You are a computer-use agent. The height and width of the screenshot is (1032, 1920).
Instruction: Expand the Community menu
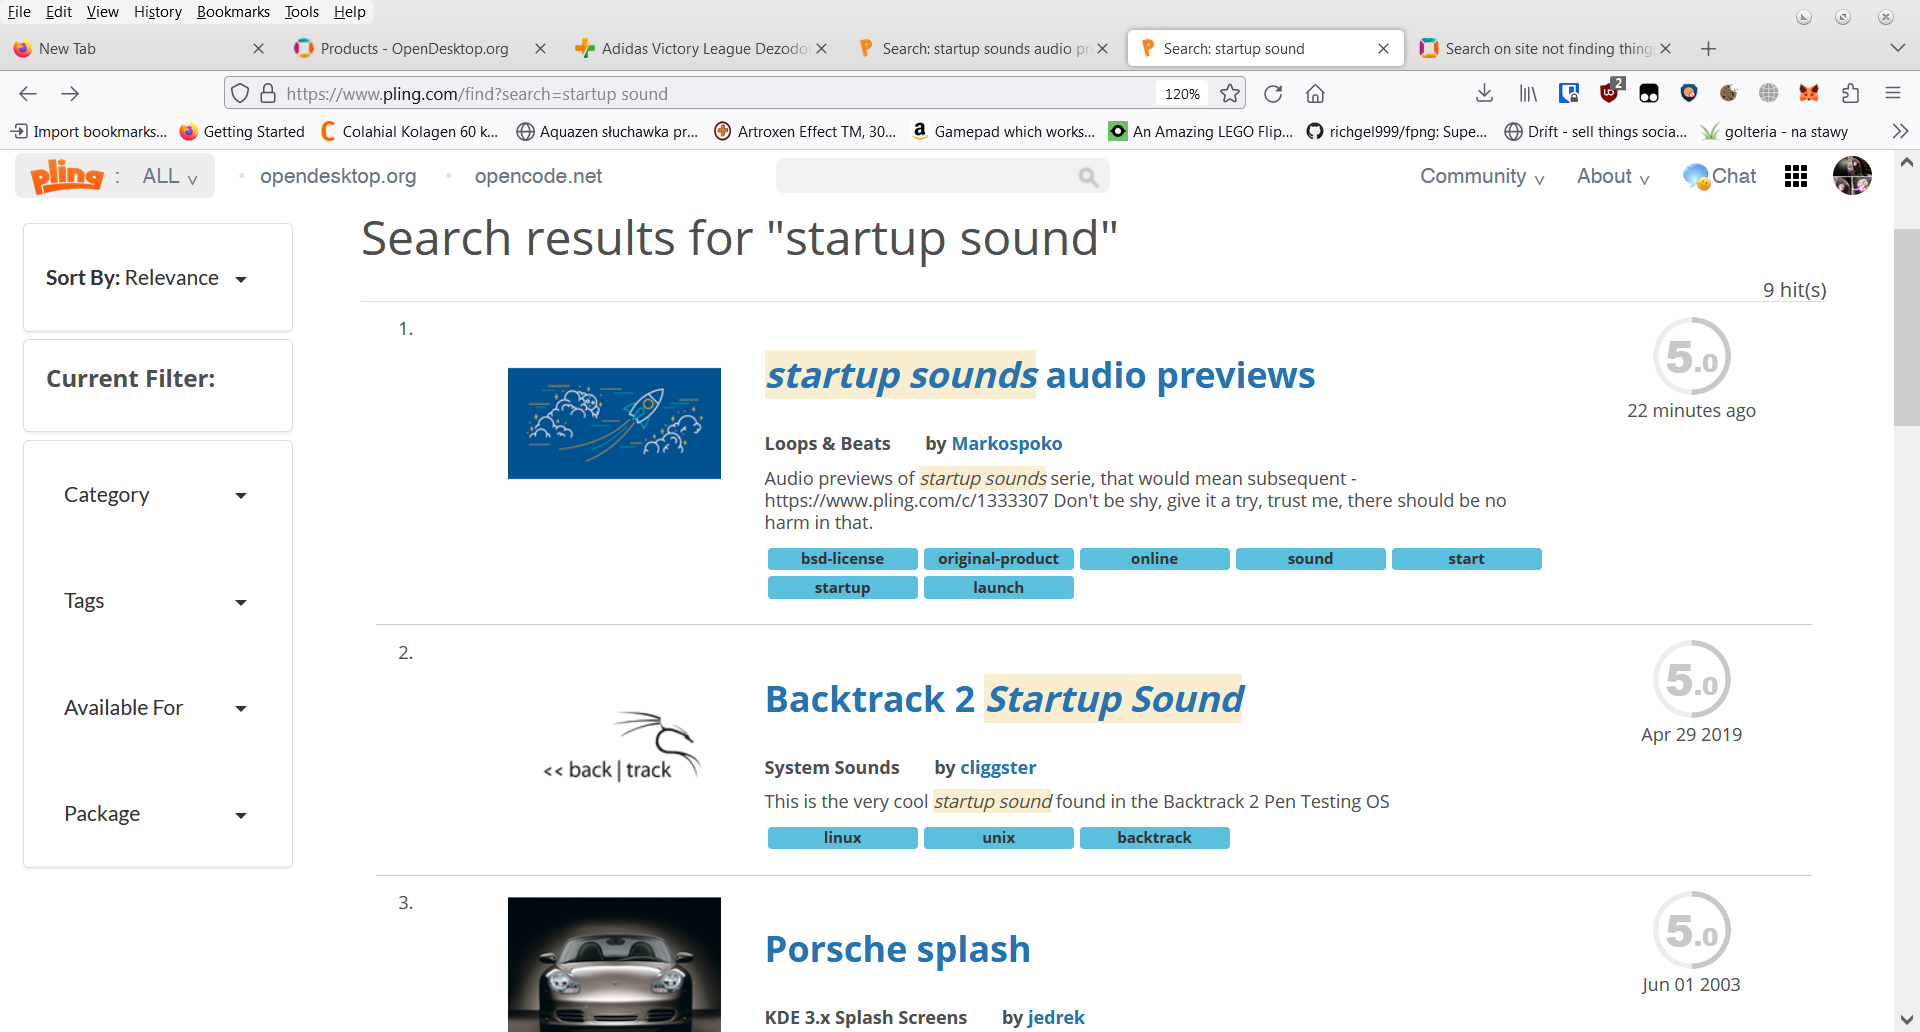click(1482, 176)
